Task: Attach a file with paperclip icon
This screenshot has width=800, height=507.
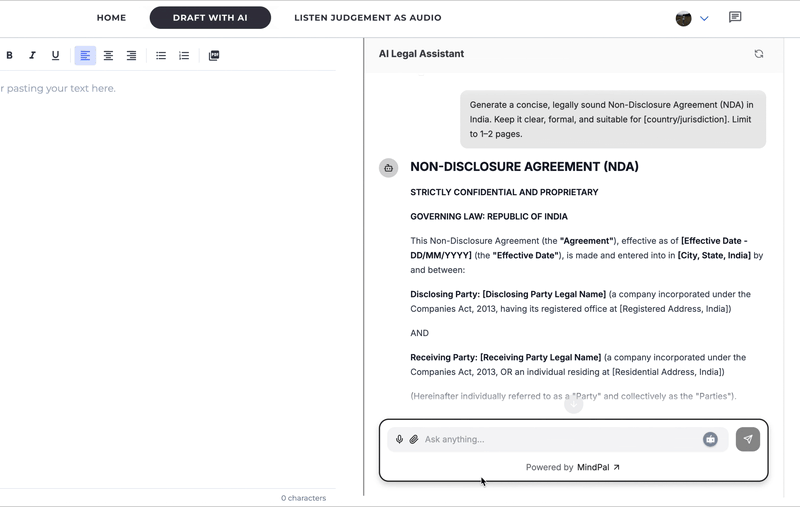Action: point(414,439)
